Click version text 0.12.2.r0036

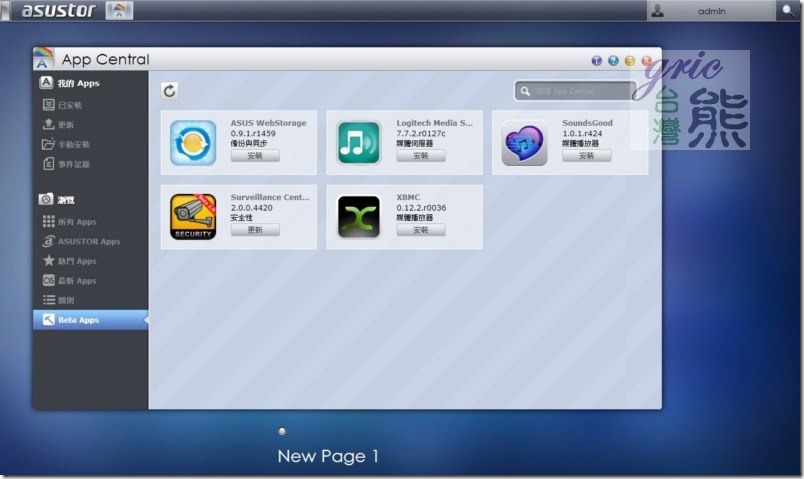coord(421,208)
